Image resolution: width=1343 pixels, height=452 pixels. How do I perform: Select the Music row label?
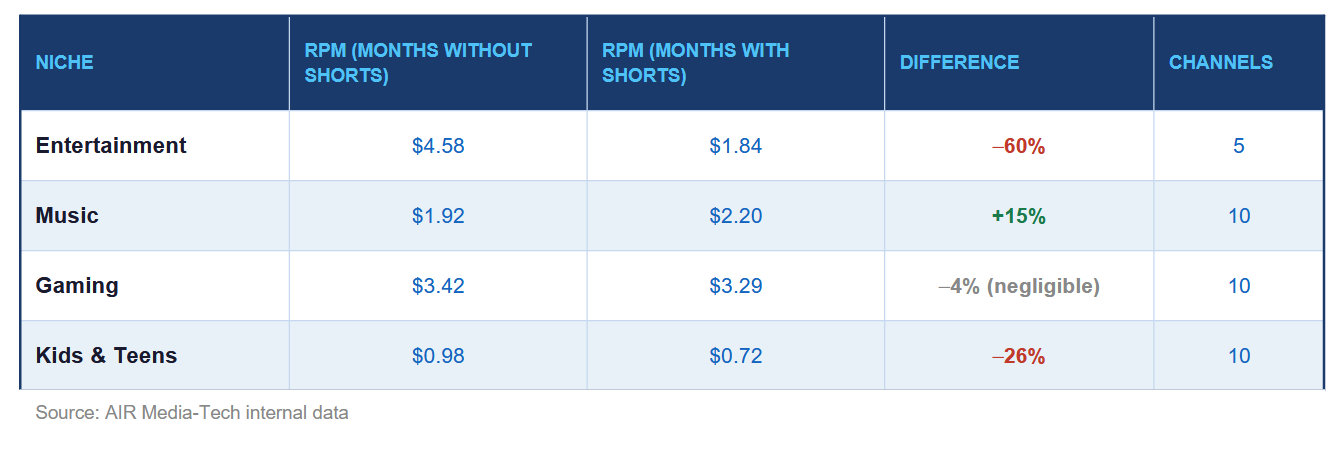coord(67,215)
